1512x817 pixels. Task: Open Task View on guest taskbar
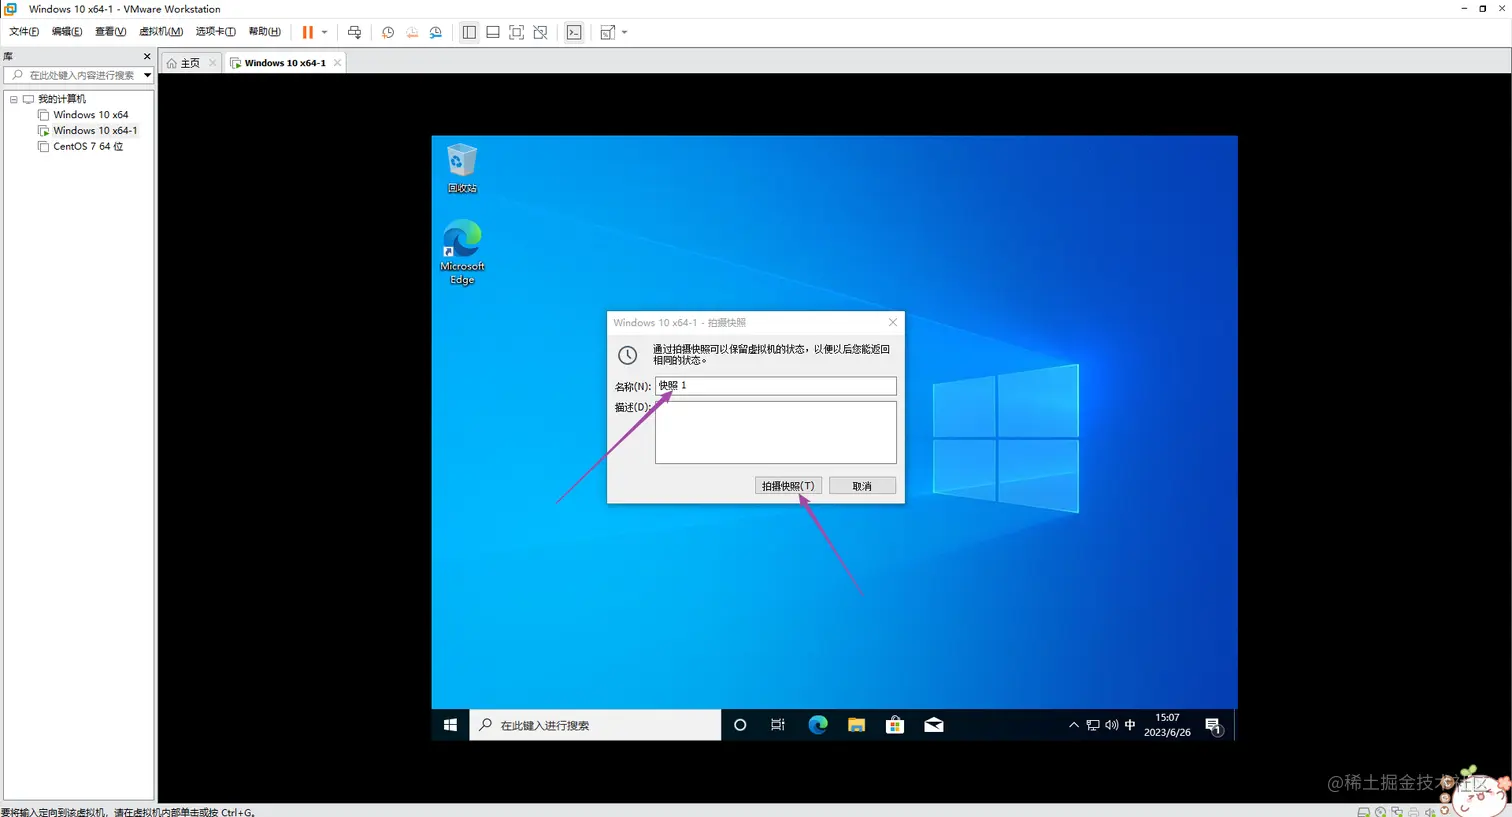click(x=778, y=725)
